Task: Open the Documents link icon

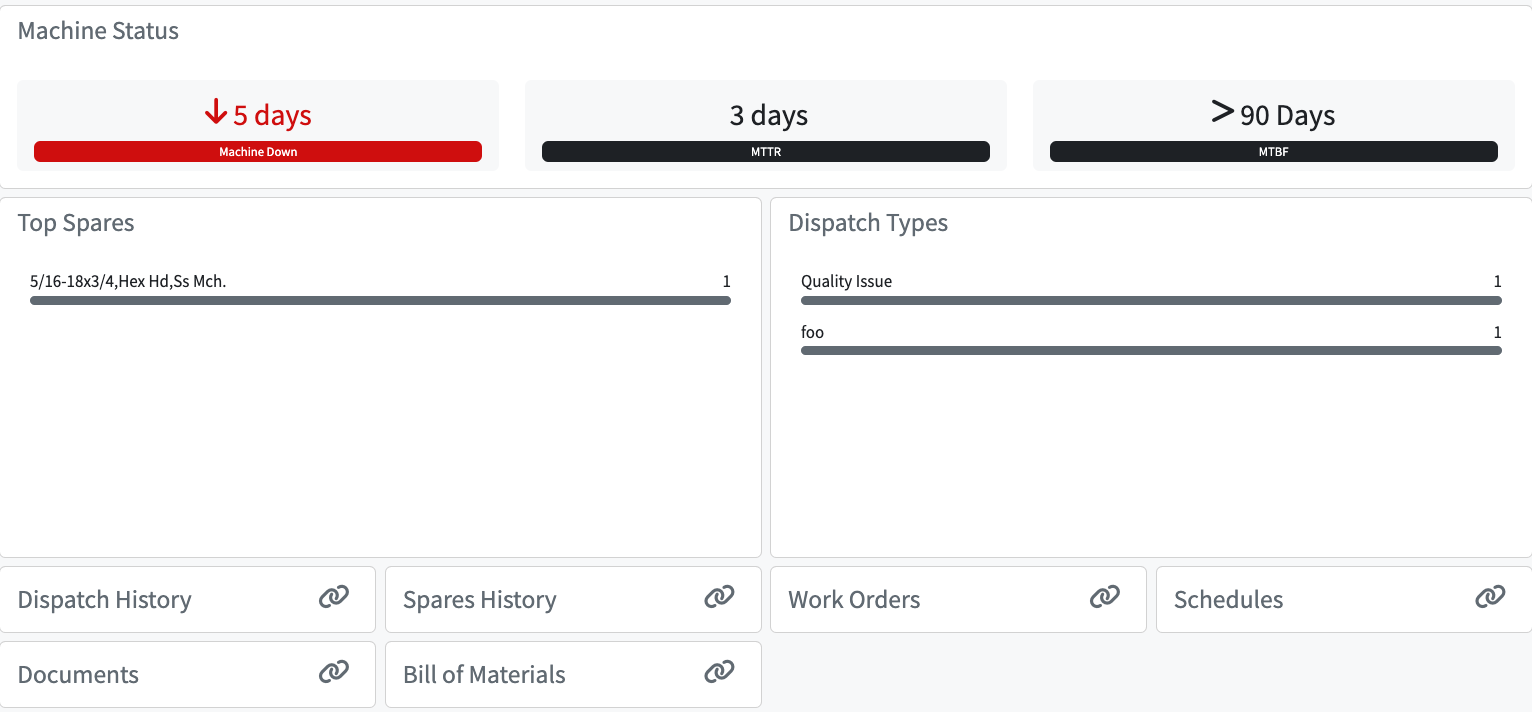Action: [x=334, y=672]
